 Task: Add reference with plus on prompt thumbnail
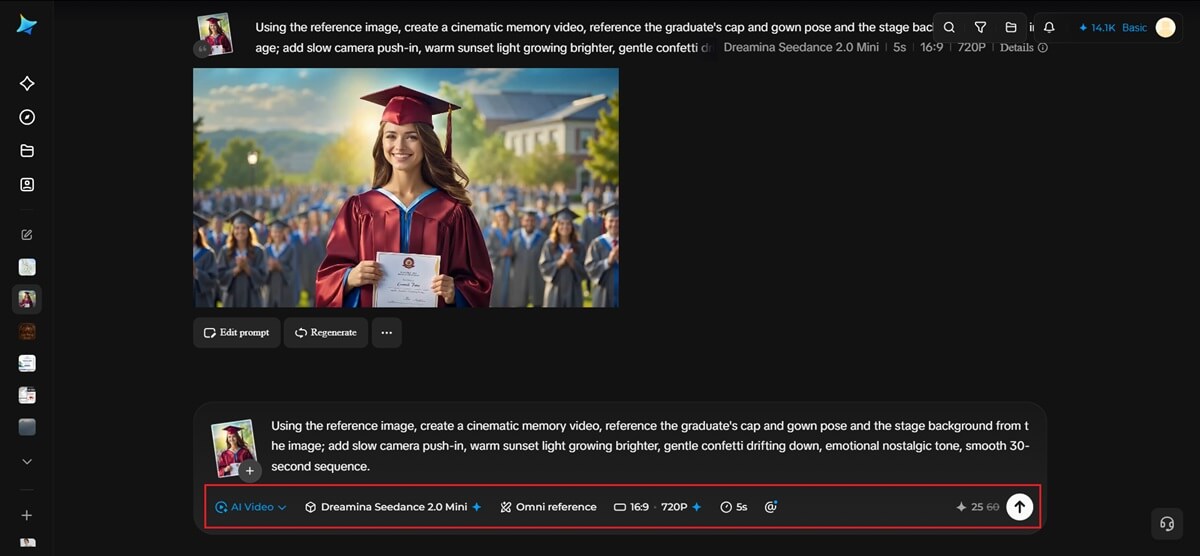pyautogui.click(x=250, y=470)
